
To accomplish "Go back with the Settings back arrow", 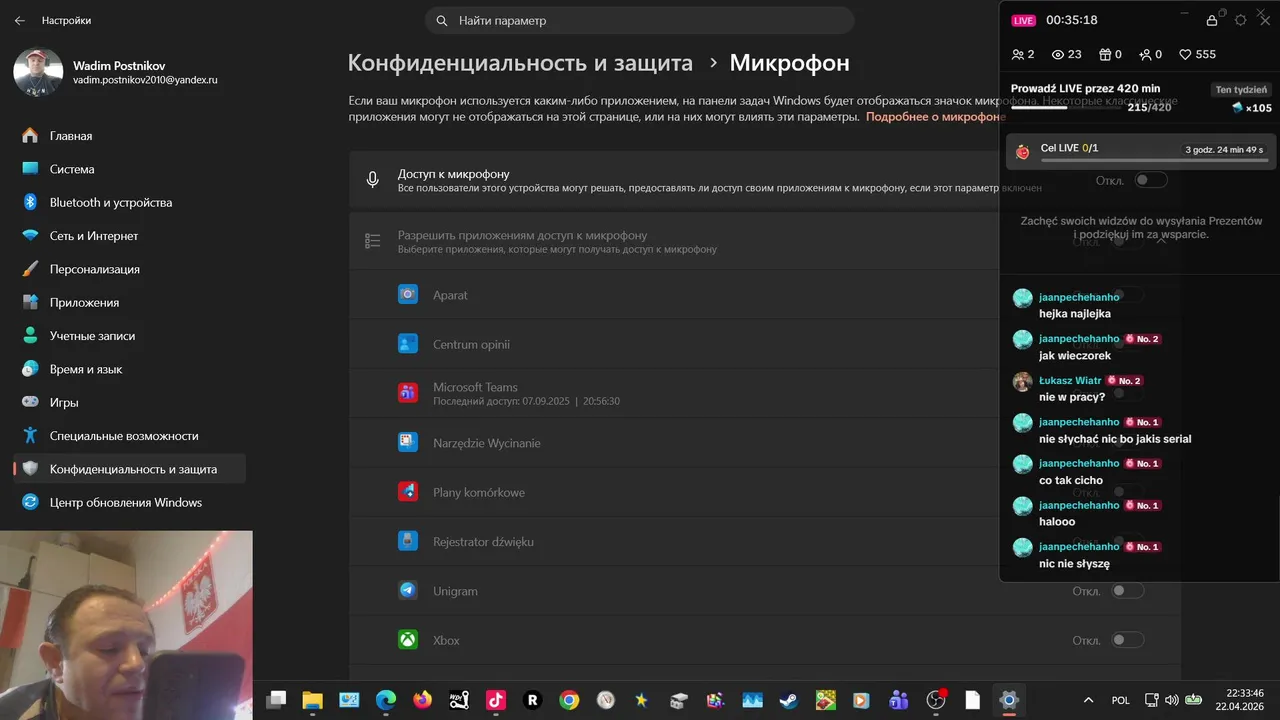I will tap(20, 20).
